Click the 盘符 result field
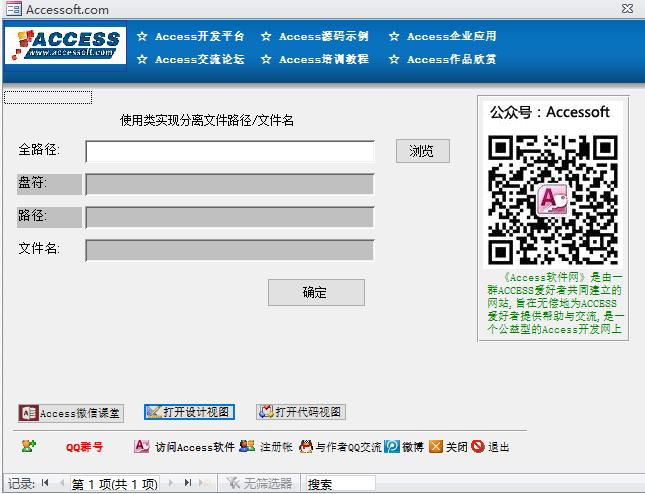The height and width of the screenshot is (494, 645). point(230,184)
